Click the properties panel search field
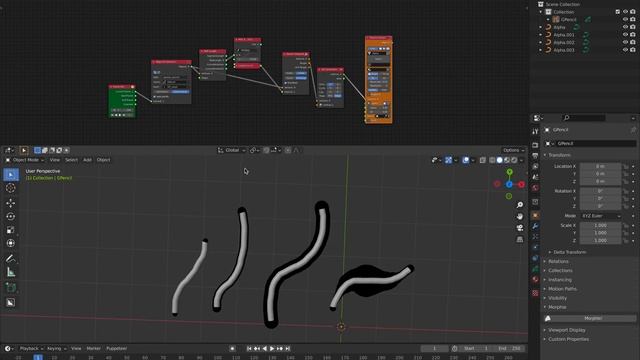This screenshot has width=640, height=360. [584, 118]
